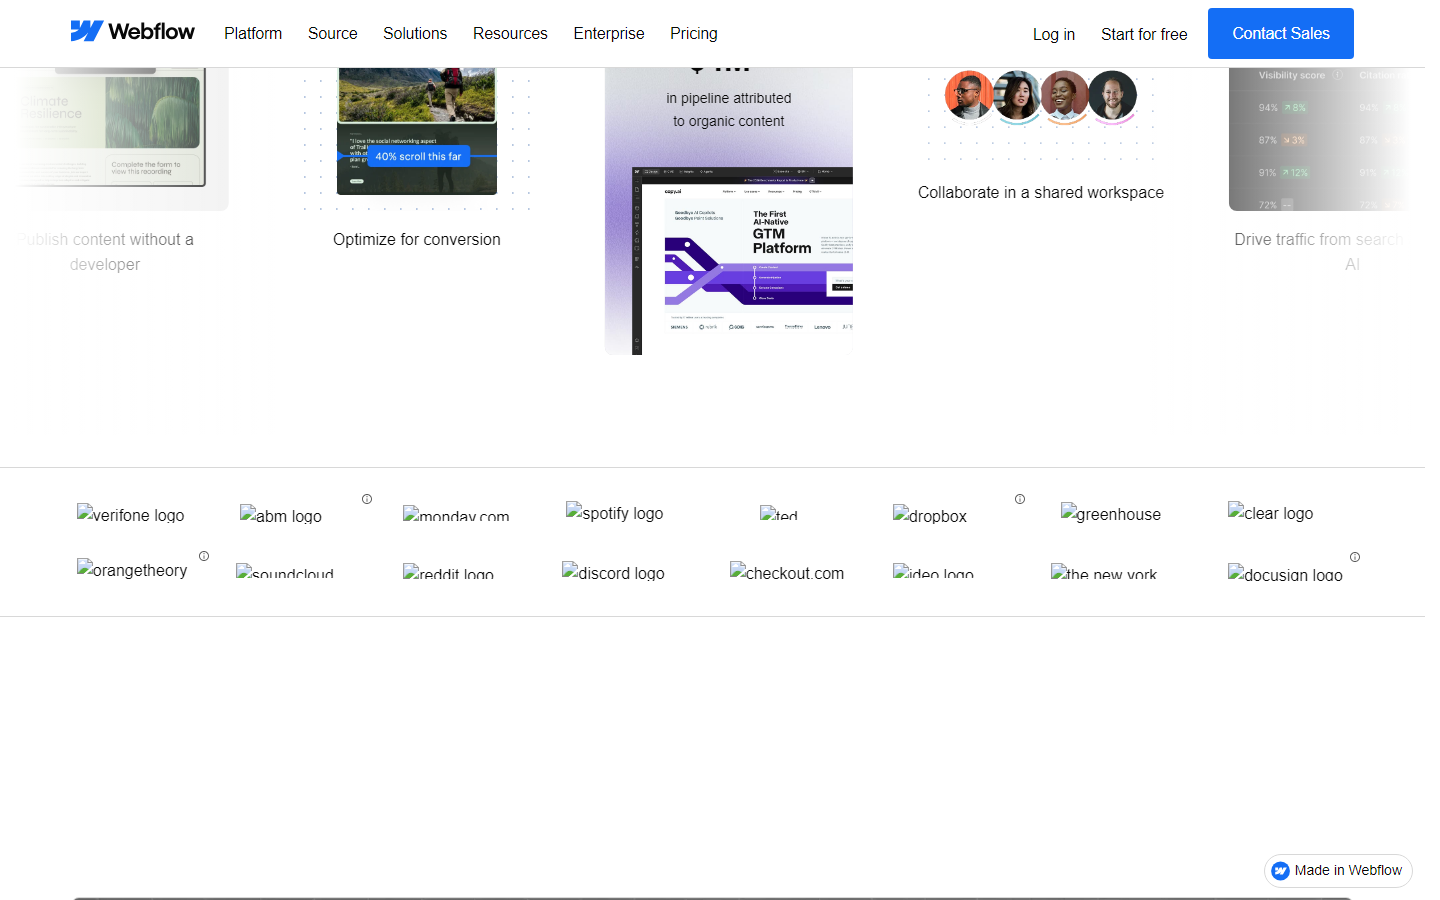Click the checkout.com logo
Screen dimensions: 1440x900
point(787,572)
